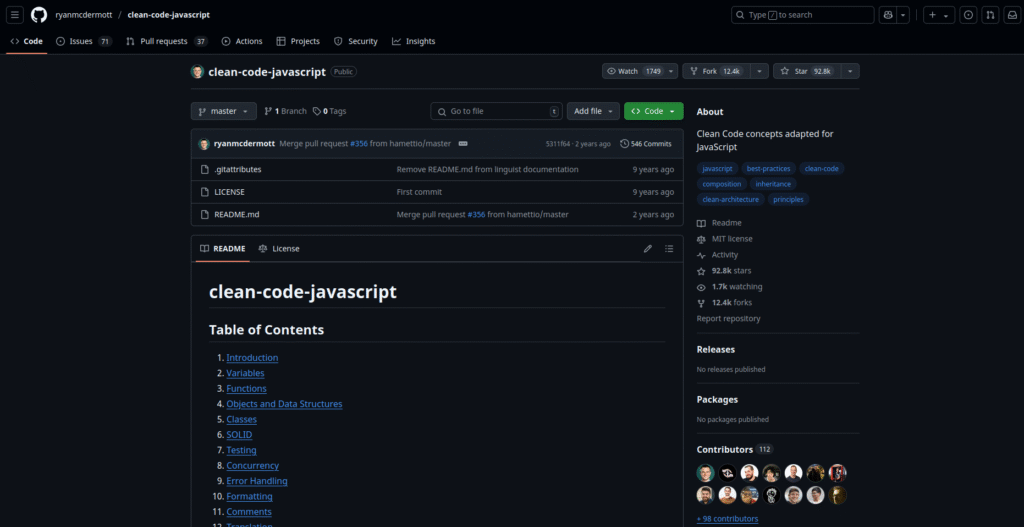Click the javascript topic tag
The height and width of the screenshot is (527, 1024).
[718, 168]
